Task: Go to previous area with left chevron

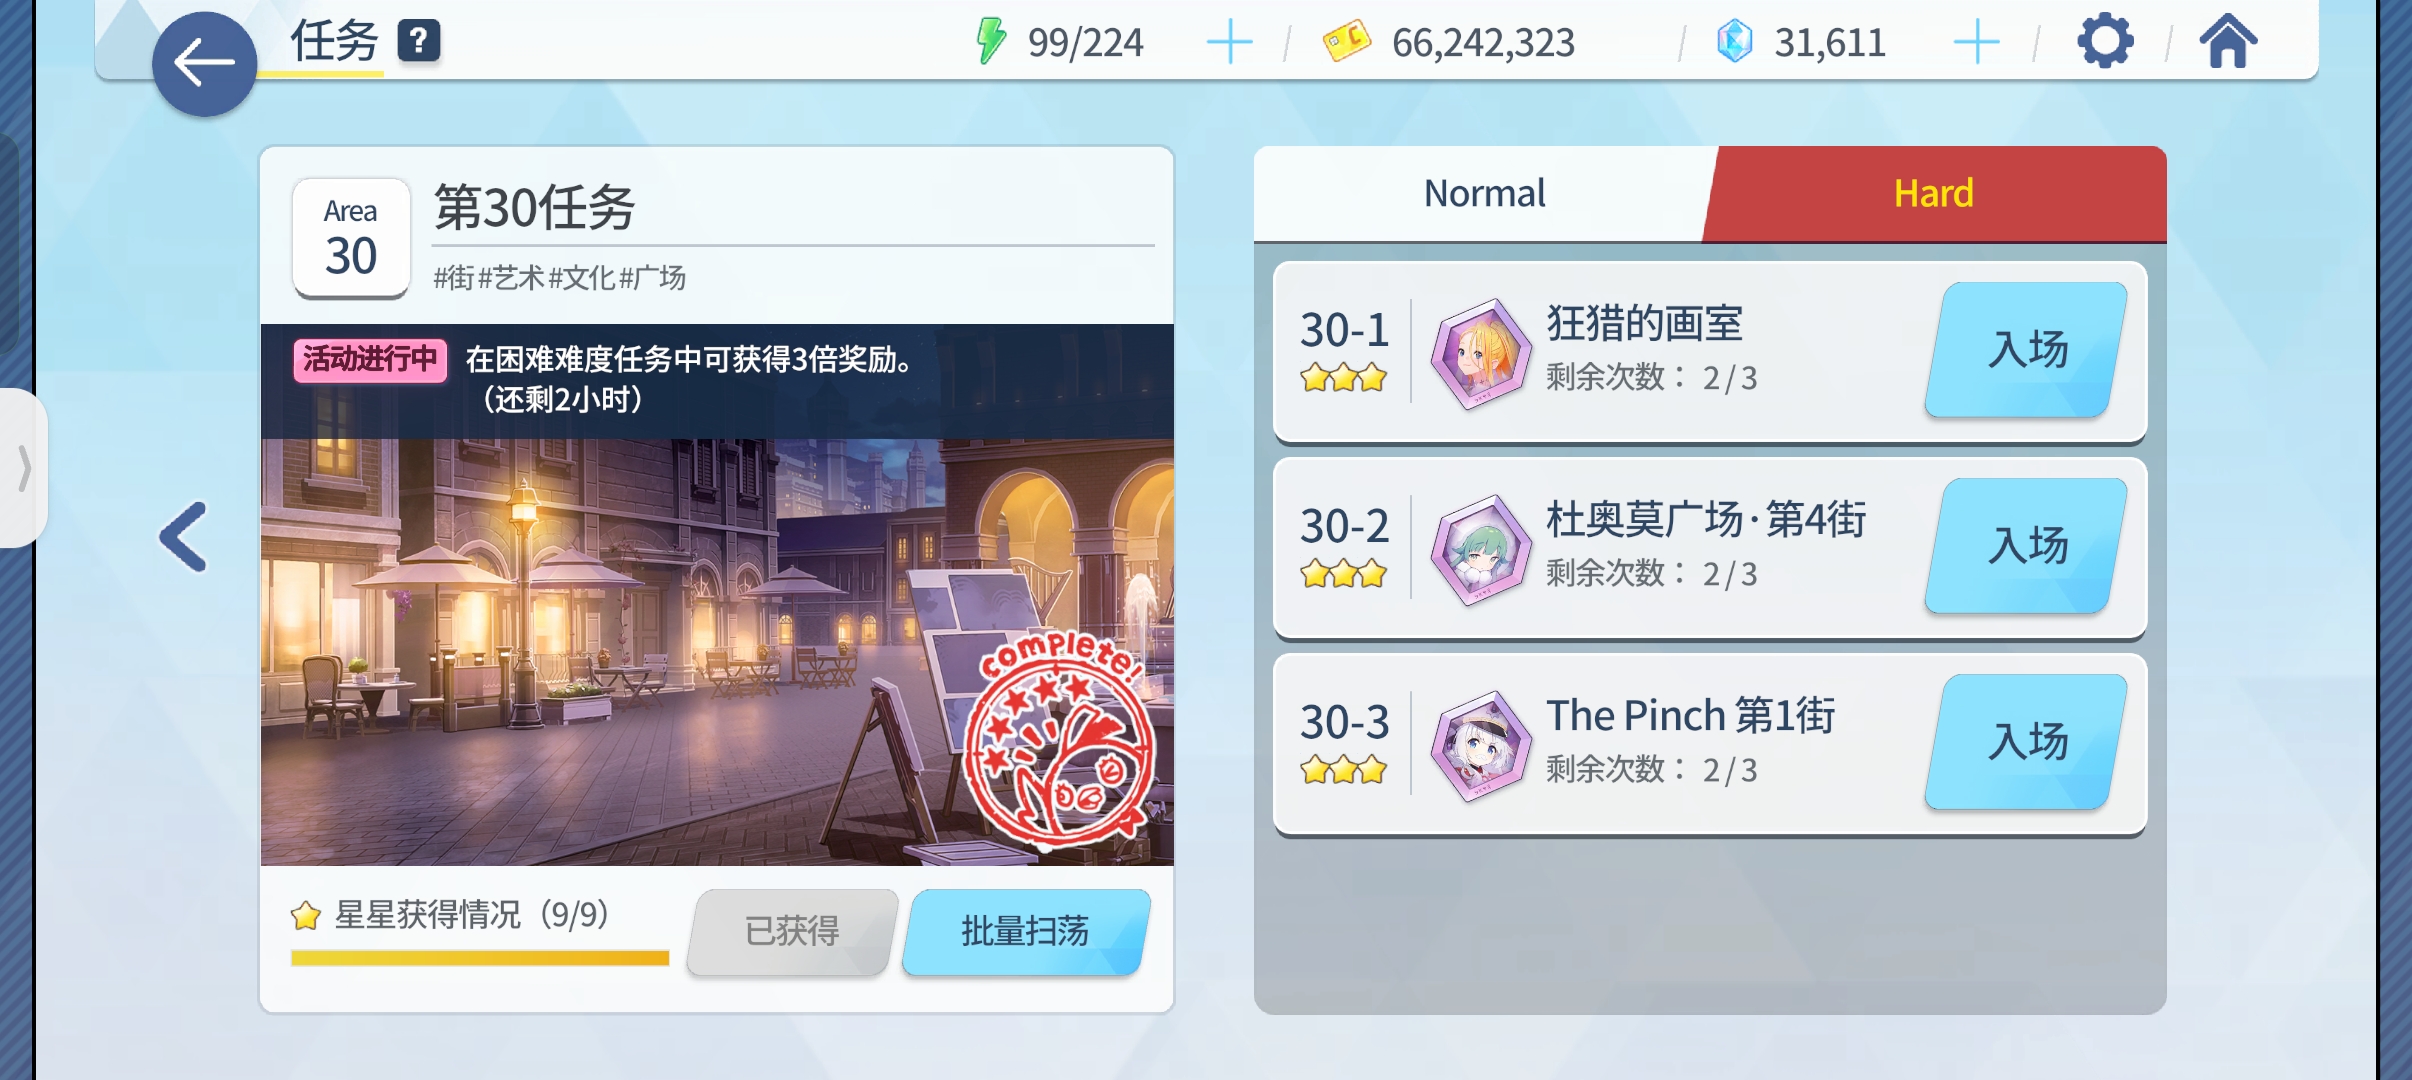Action: coord(184,537)
